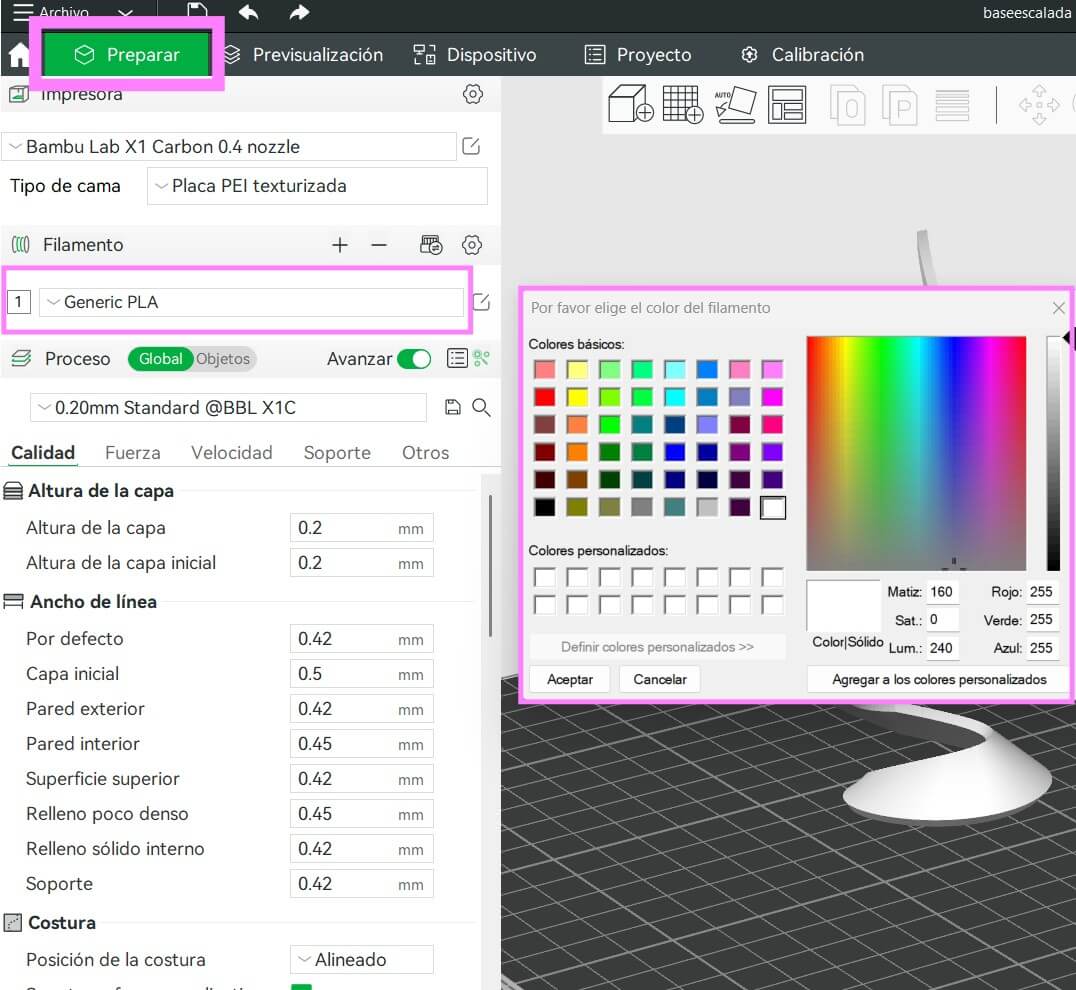The height and width of the screenshot is (990, 1076).
Task: Click the Definir colores personalizados button
Action: tap(657, 647)
